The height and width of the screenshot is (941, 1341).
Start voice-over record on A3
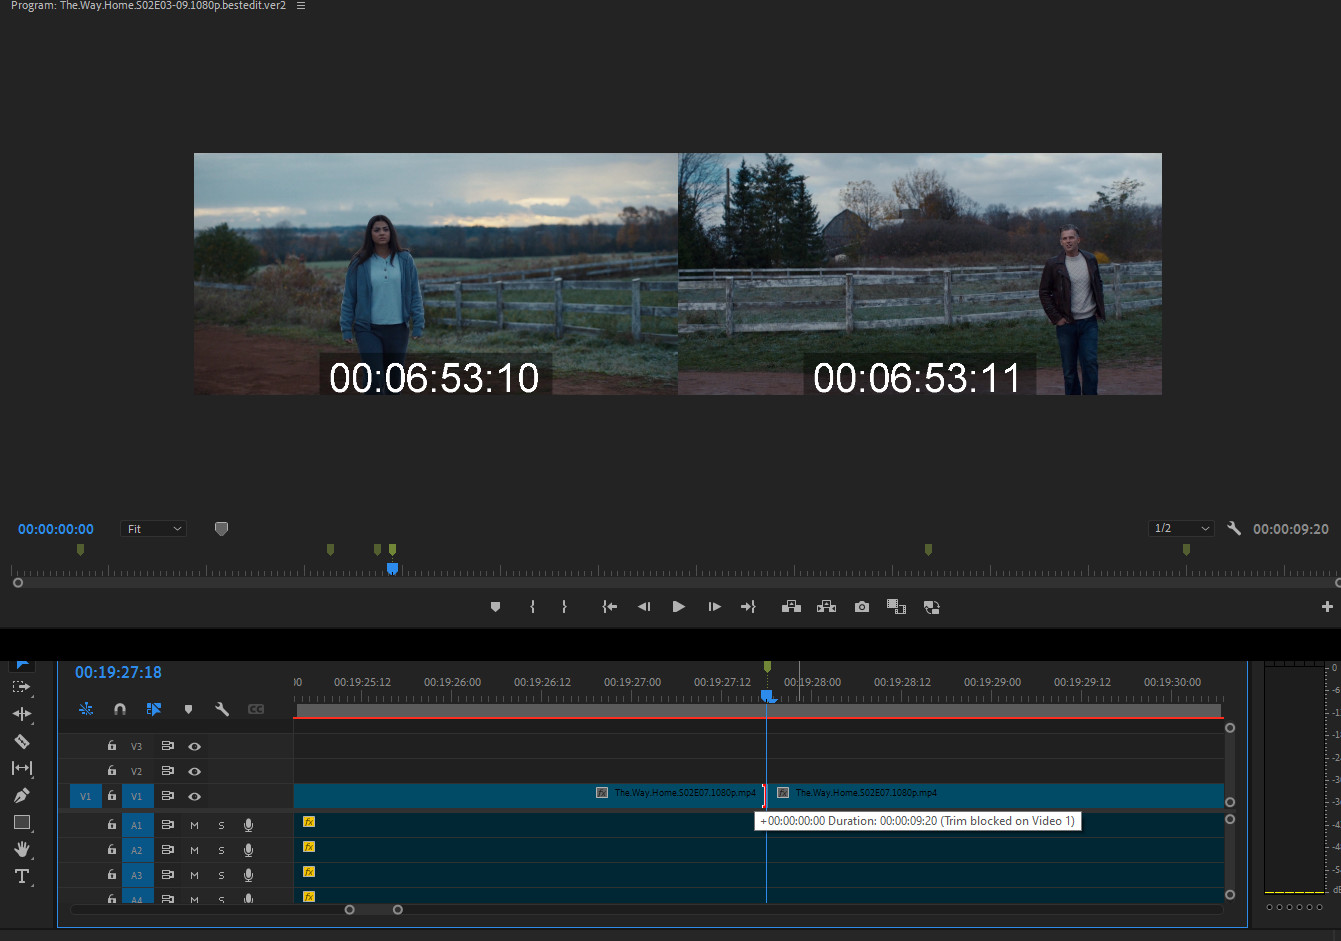tap(248, 875)
